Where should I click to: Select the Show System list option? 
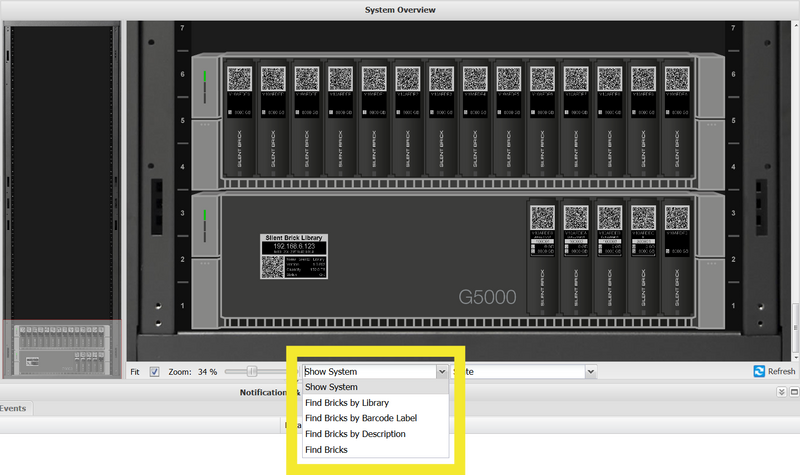331,387
